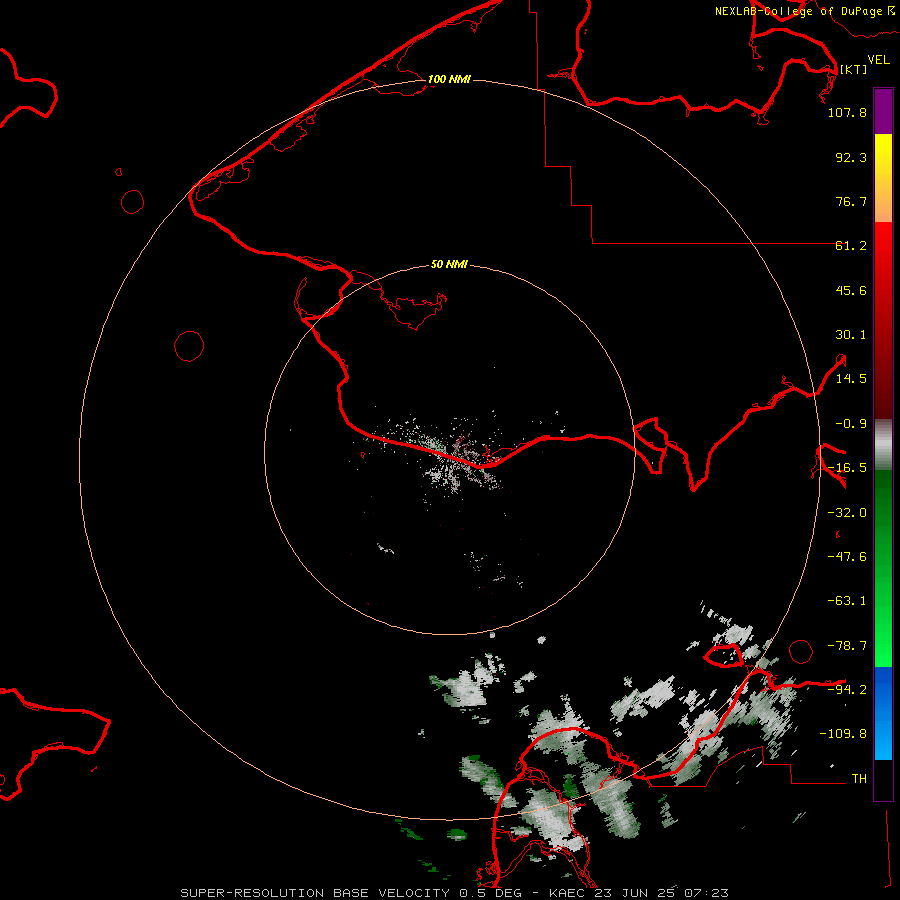Image resolution: width=900 pixels, height=900 pixels.
Task: Click the purple top segment of color bar
Action: click(x=883, y=111)
